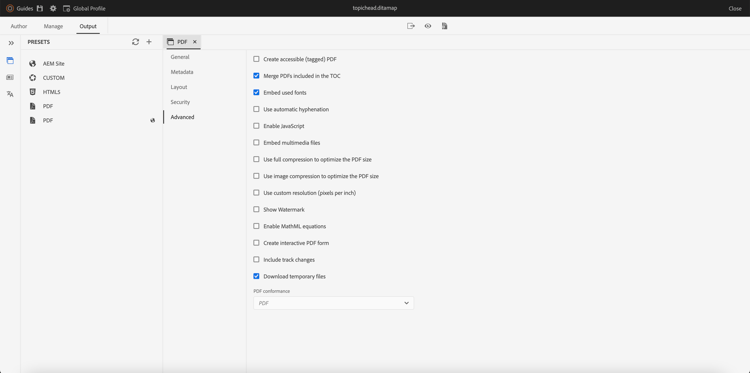Image resolution: width=750 pixels, height=373 pixels.
Task: Click the Close button in header
Action: click(735, 9)
